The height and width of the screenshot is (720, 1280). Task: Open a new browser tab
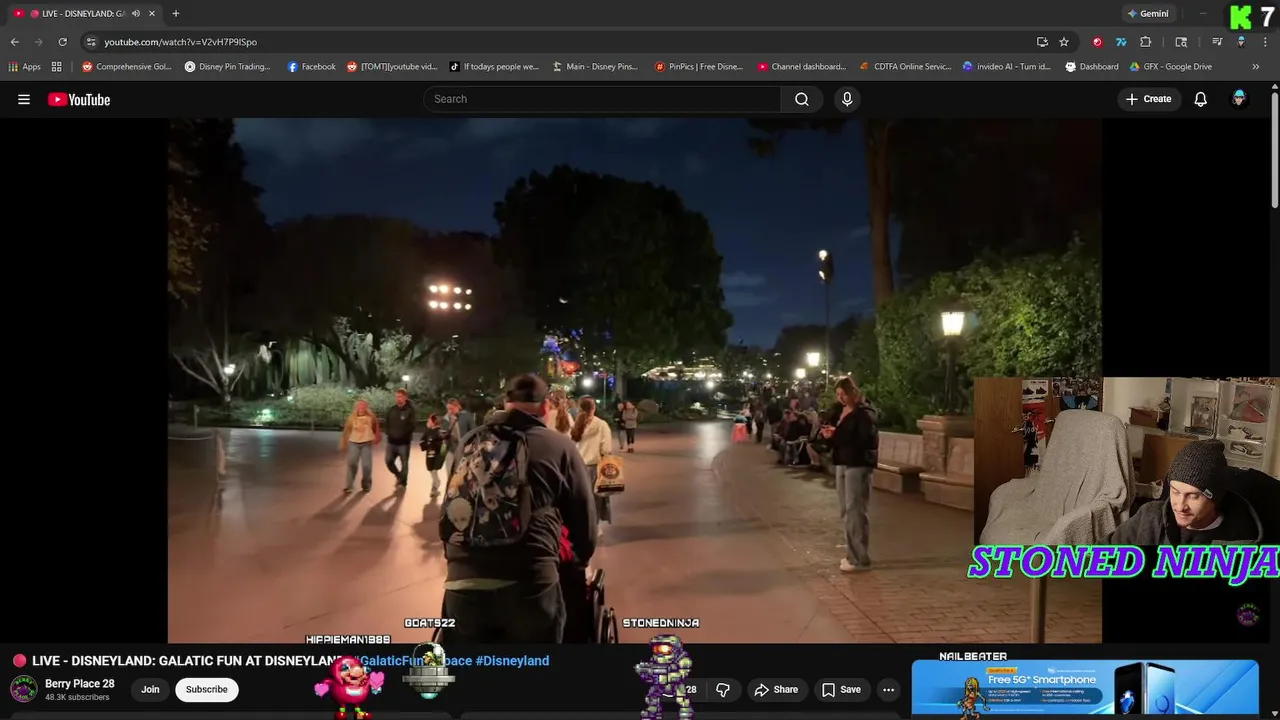coord(175,14)
